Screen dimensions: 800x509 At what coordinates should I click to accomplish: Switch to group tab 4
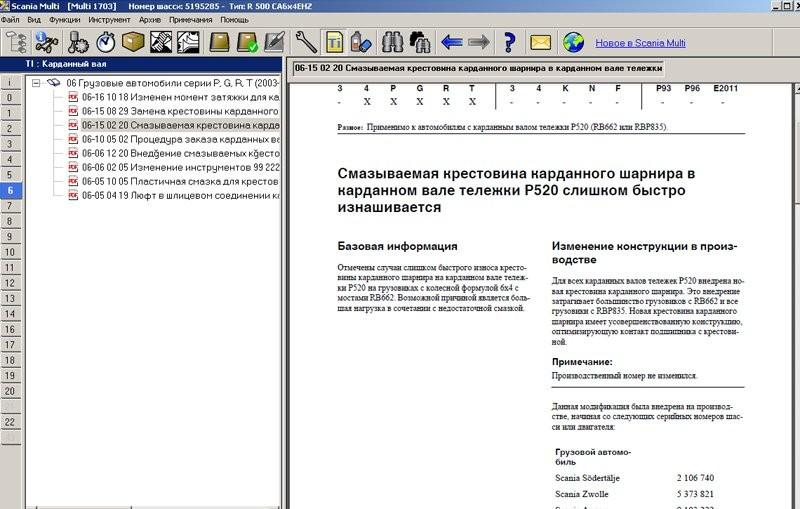tap(10, 159)
